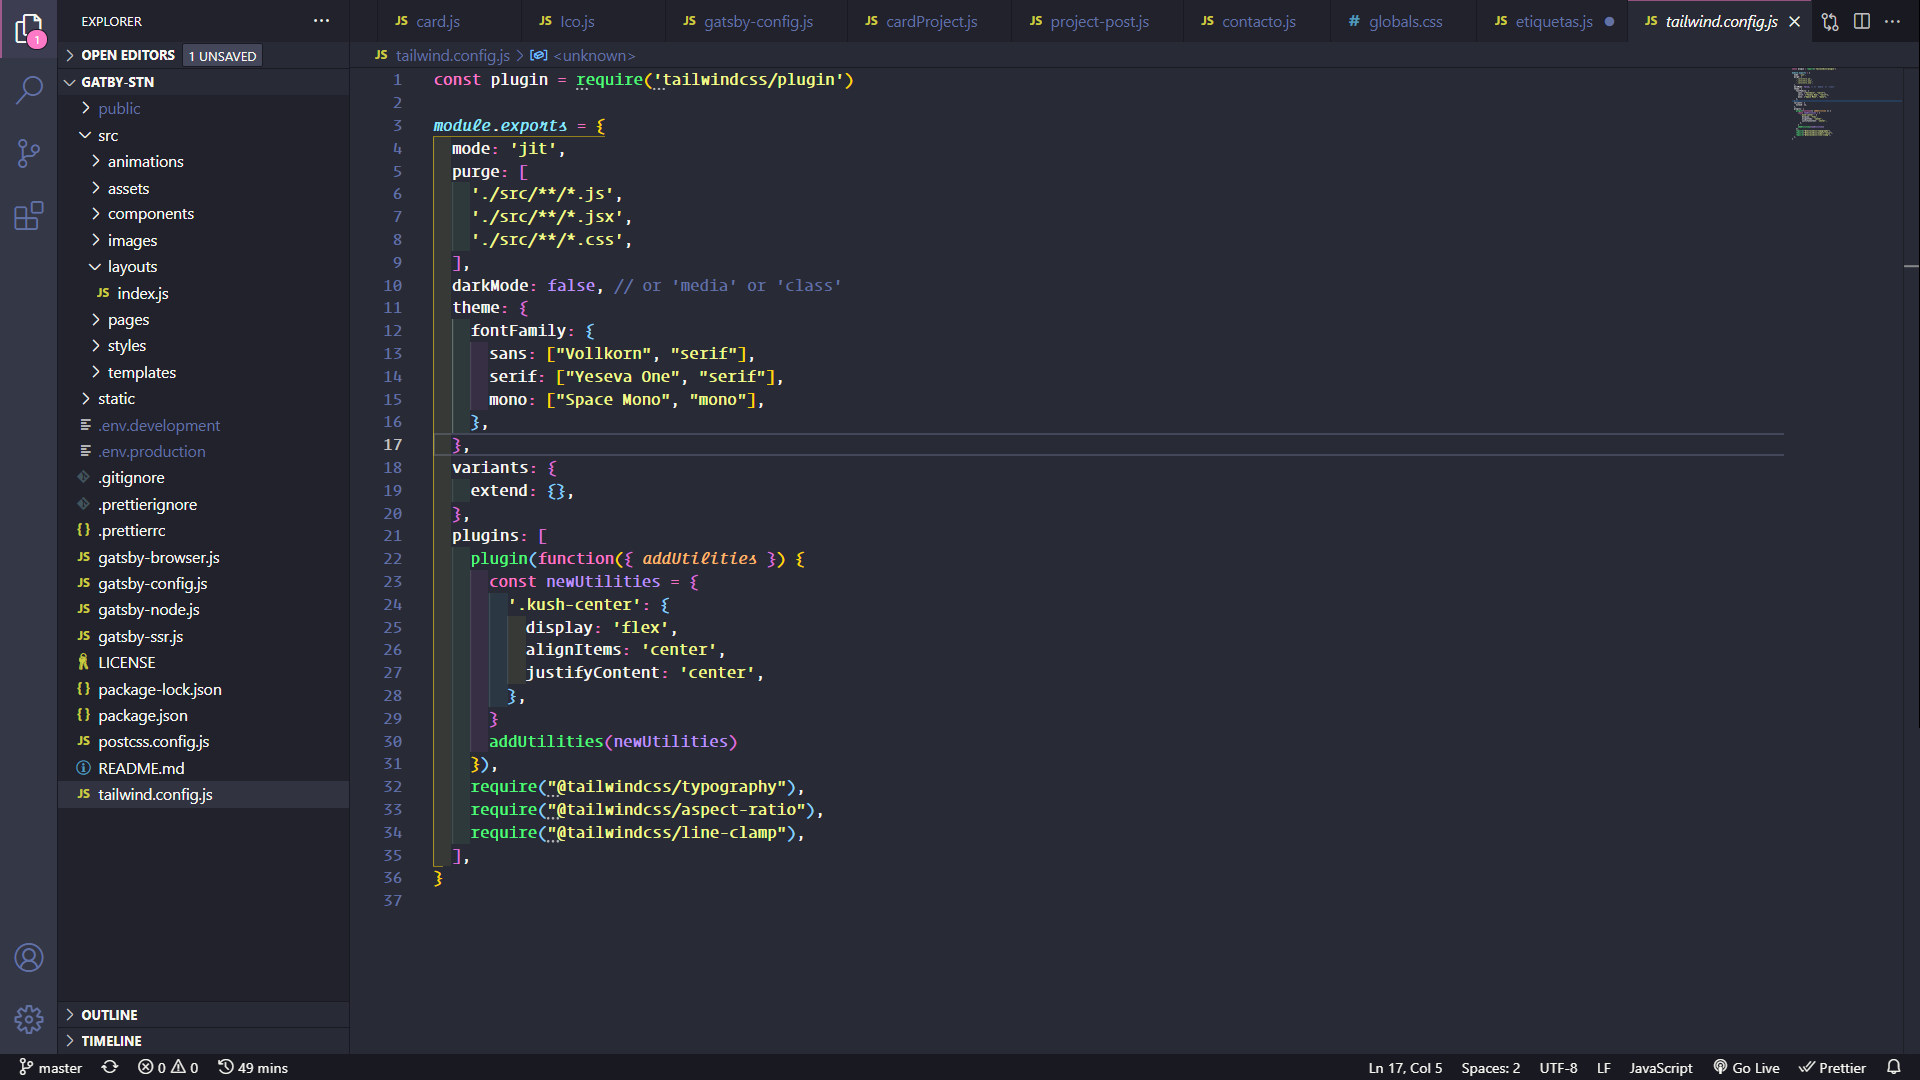Viewport: 1920px width, 1080px height.
Task: Open the .prettierrc file
Action: pos(203,531)
